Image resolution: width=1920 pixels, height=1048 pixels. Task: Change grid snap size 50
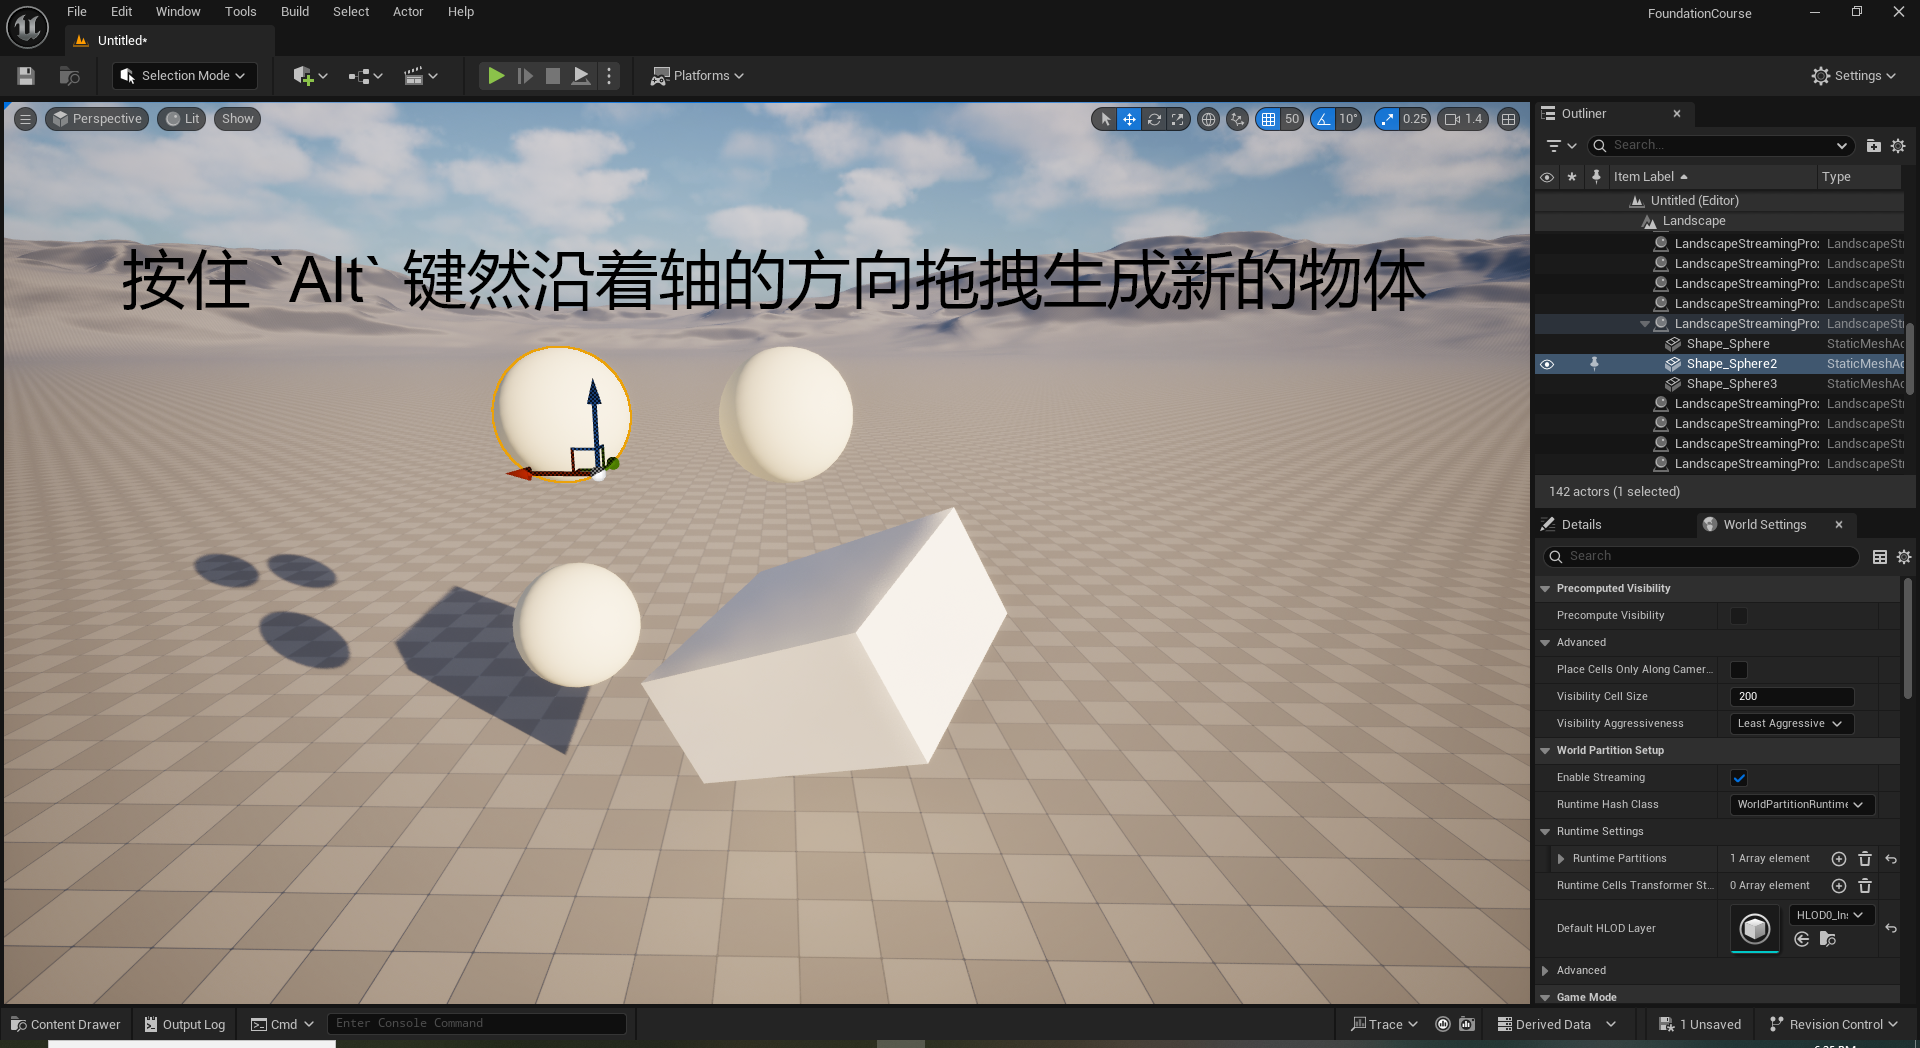coord(1292,119)
